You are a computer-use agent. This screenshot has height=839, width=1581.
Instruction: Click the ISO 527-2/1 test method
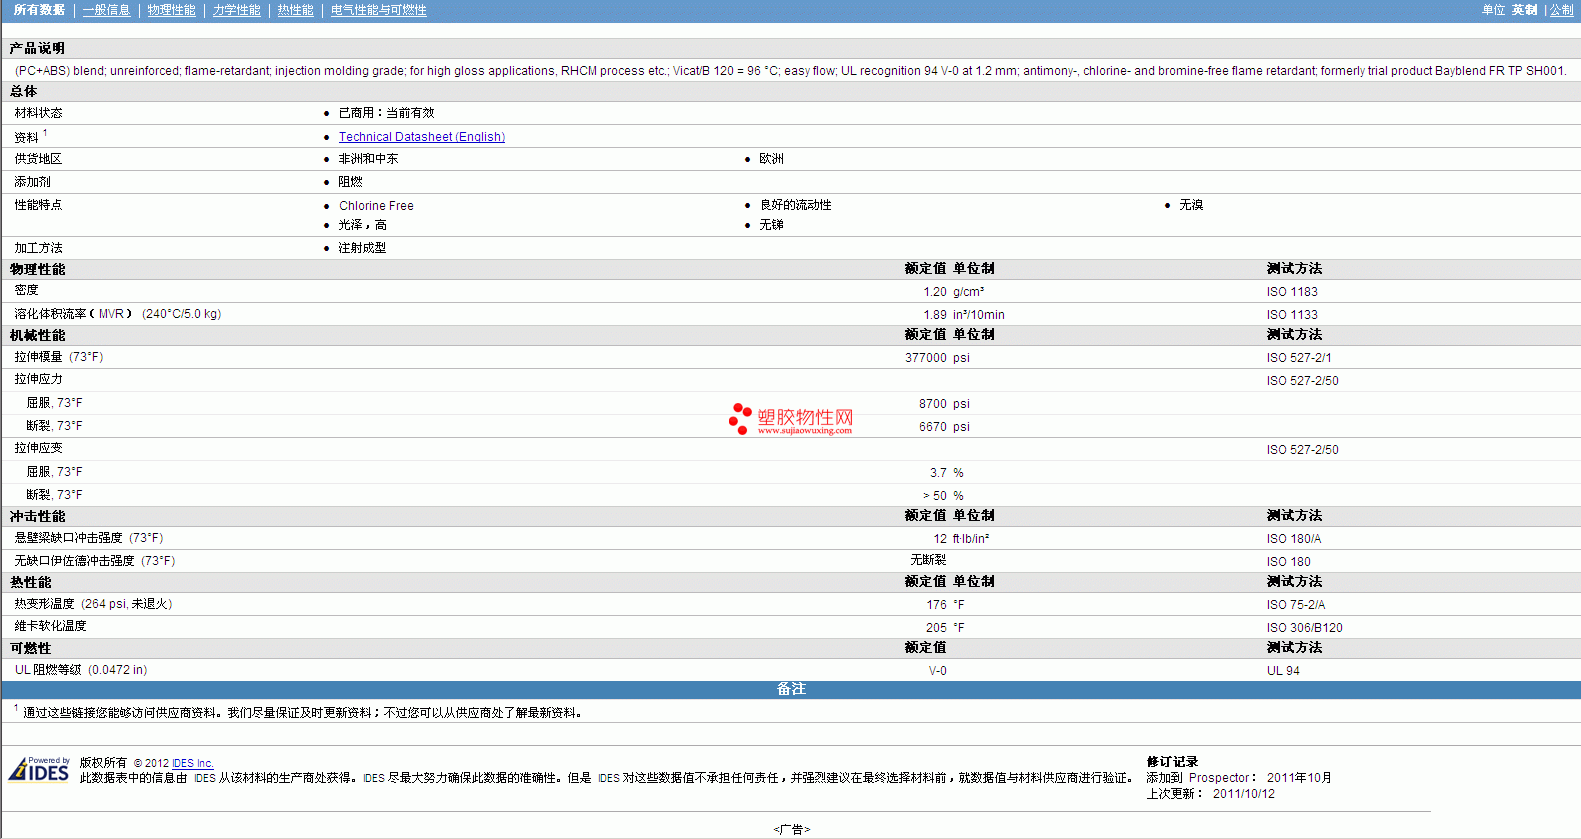pyautogui.click(x=1299, y=358)
